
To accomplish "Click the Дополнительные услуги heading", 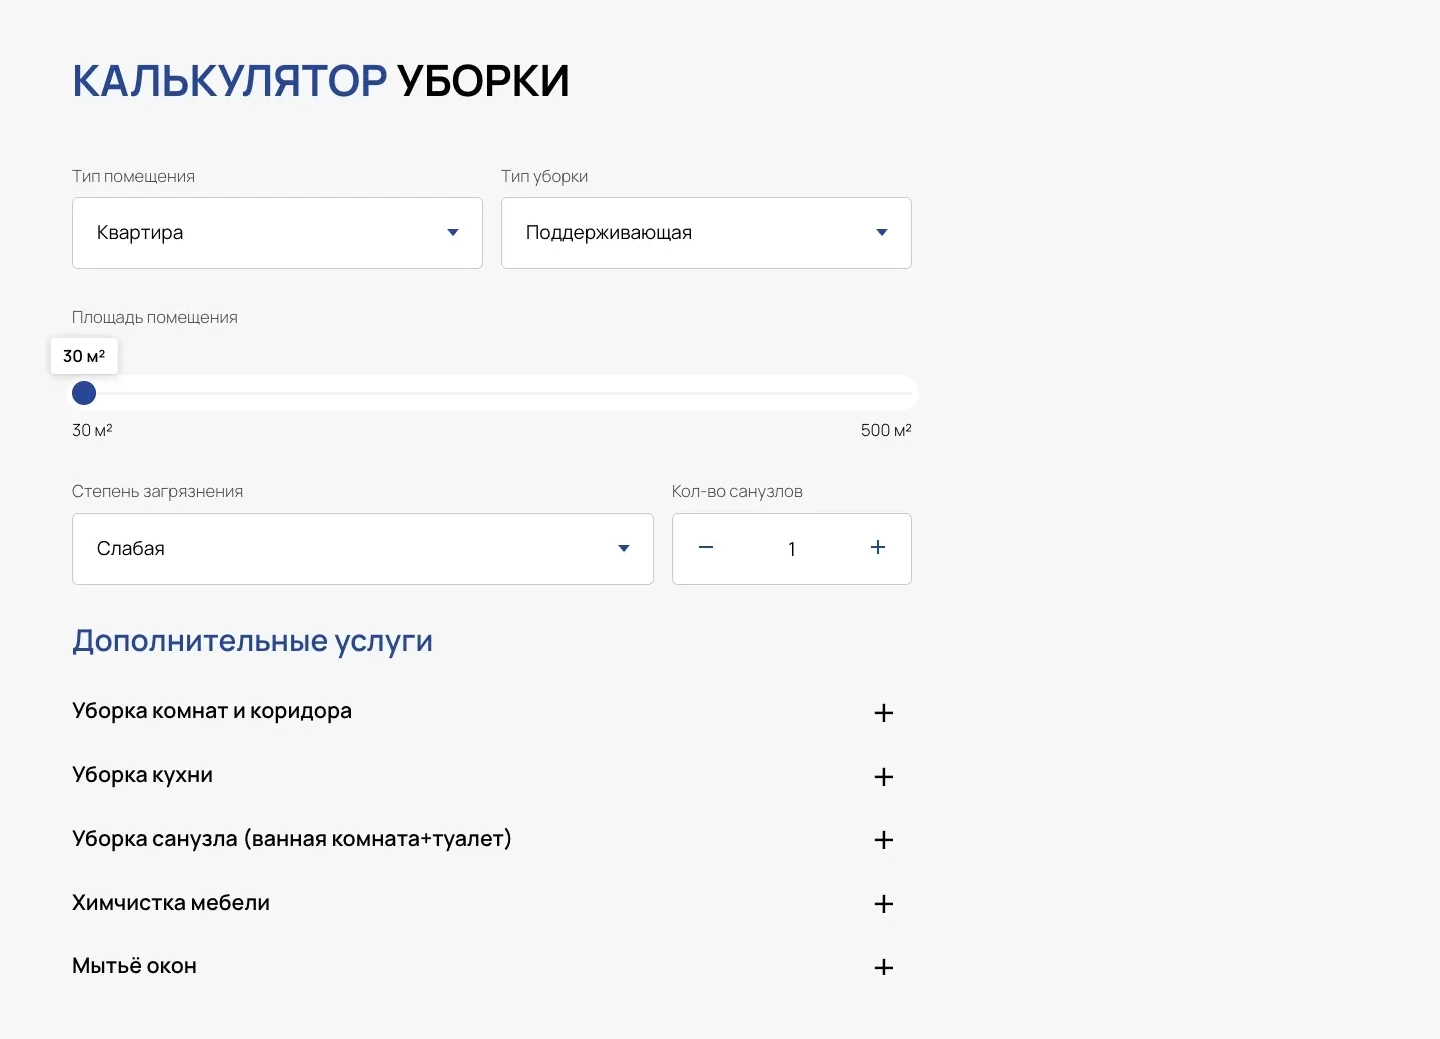I will 252,641.
